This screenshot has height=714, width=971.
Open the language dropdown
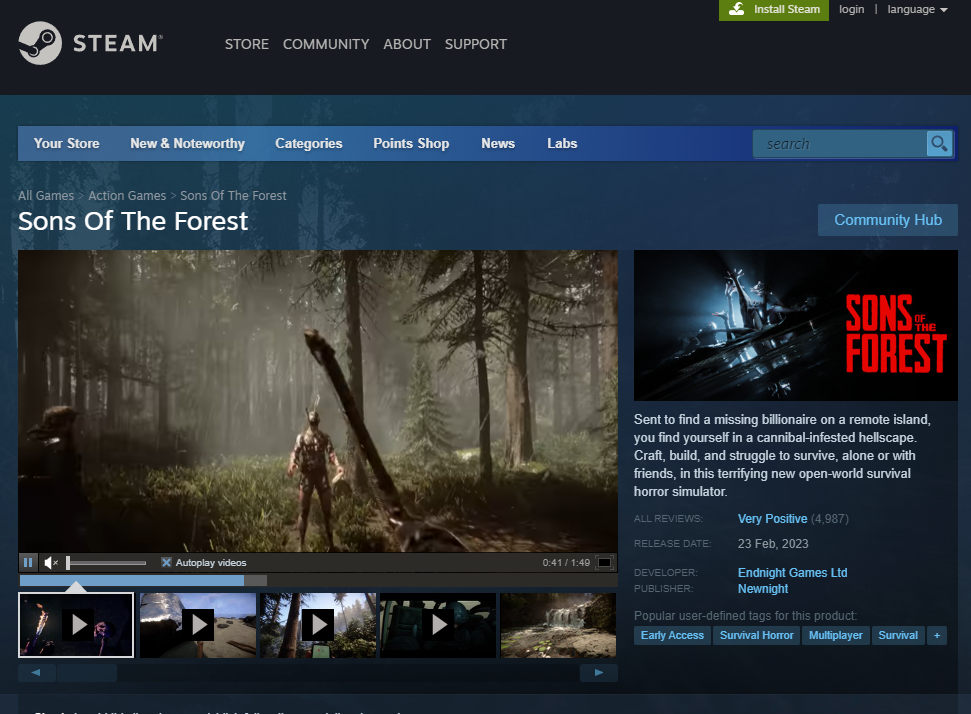coord(915,9)
